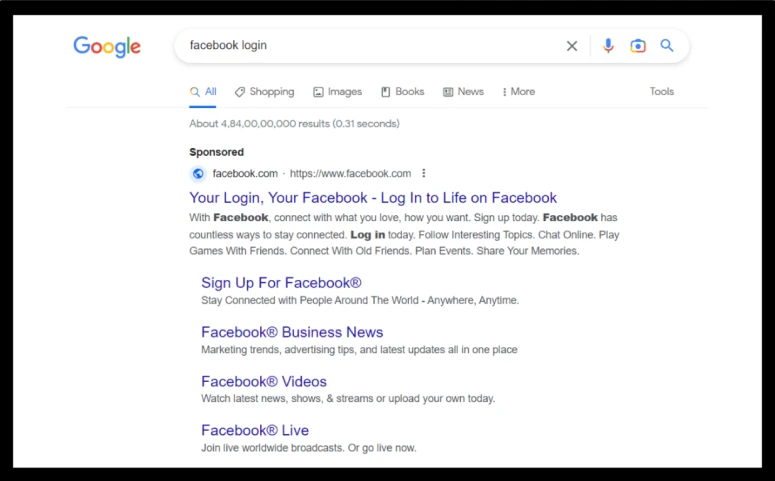This screenshot has height=481, width=775.
Task: Visit the Facebook Business News link
Action: (292, 332)
